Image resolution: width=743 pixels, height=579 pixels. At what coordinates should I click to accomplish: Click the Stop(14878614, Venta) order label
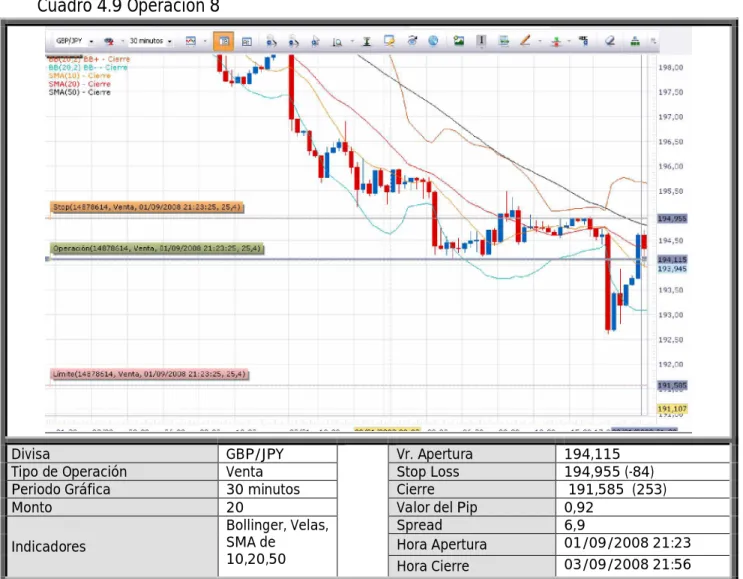[147, 207]
